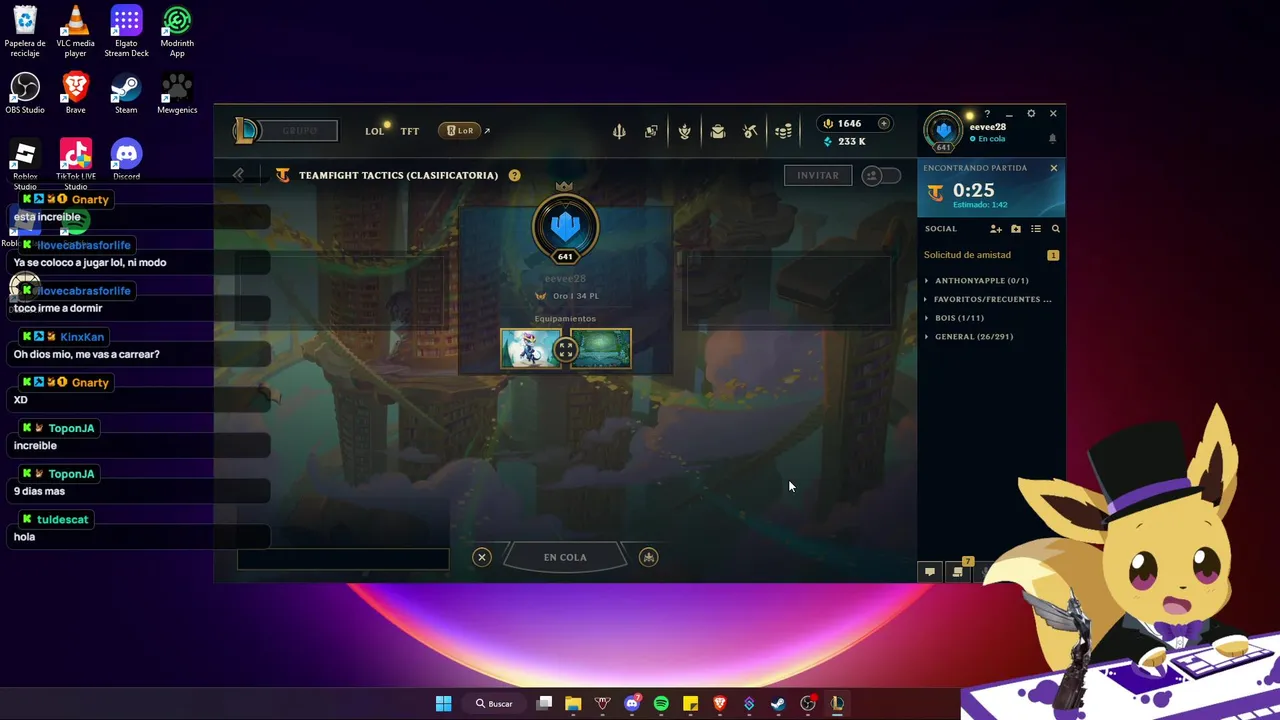Image resolution: width=1280 pixels, height=720 pixels.
Task: Click the INVITAR button
Action: click(x=818, y=175)
